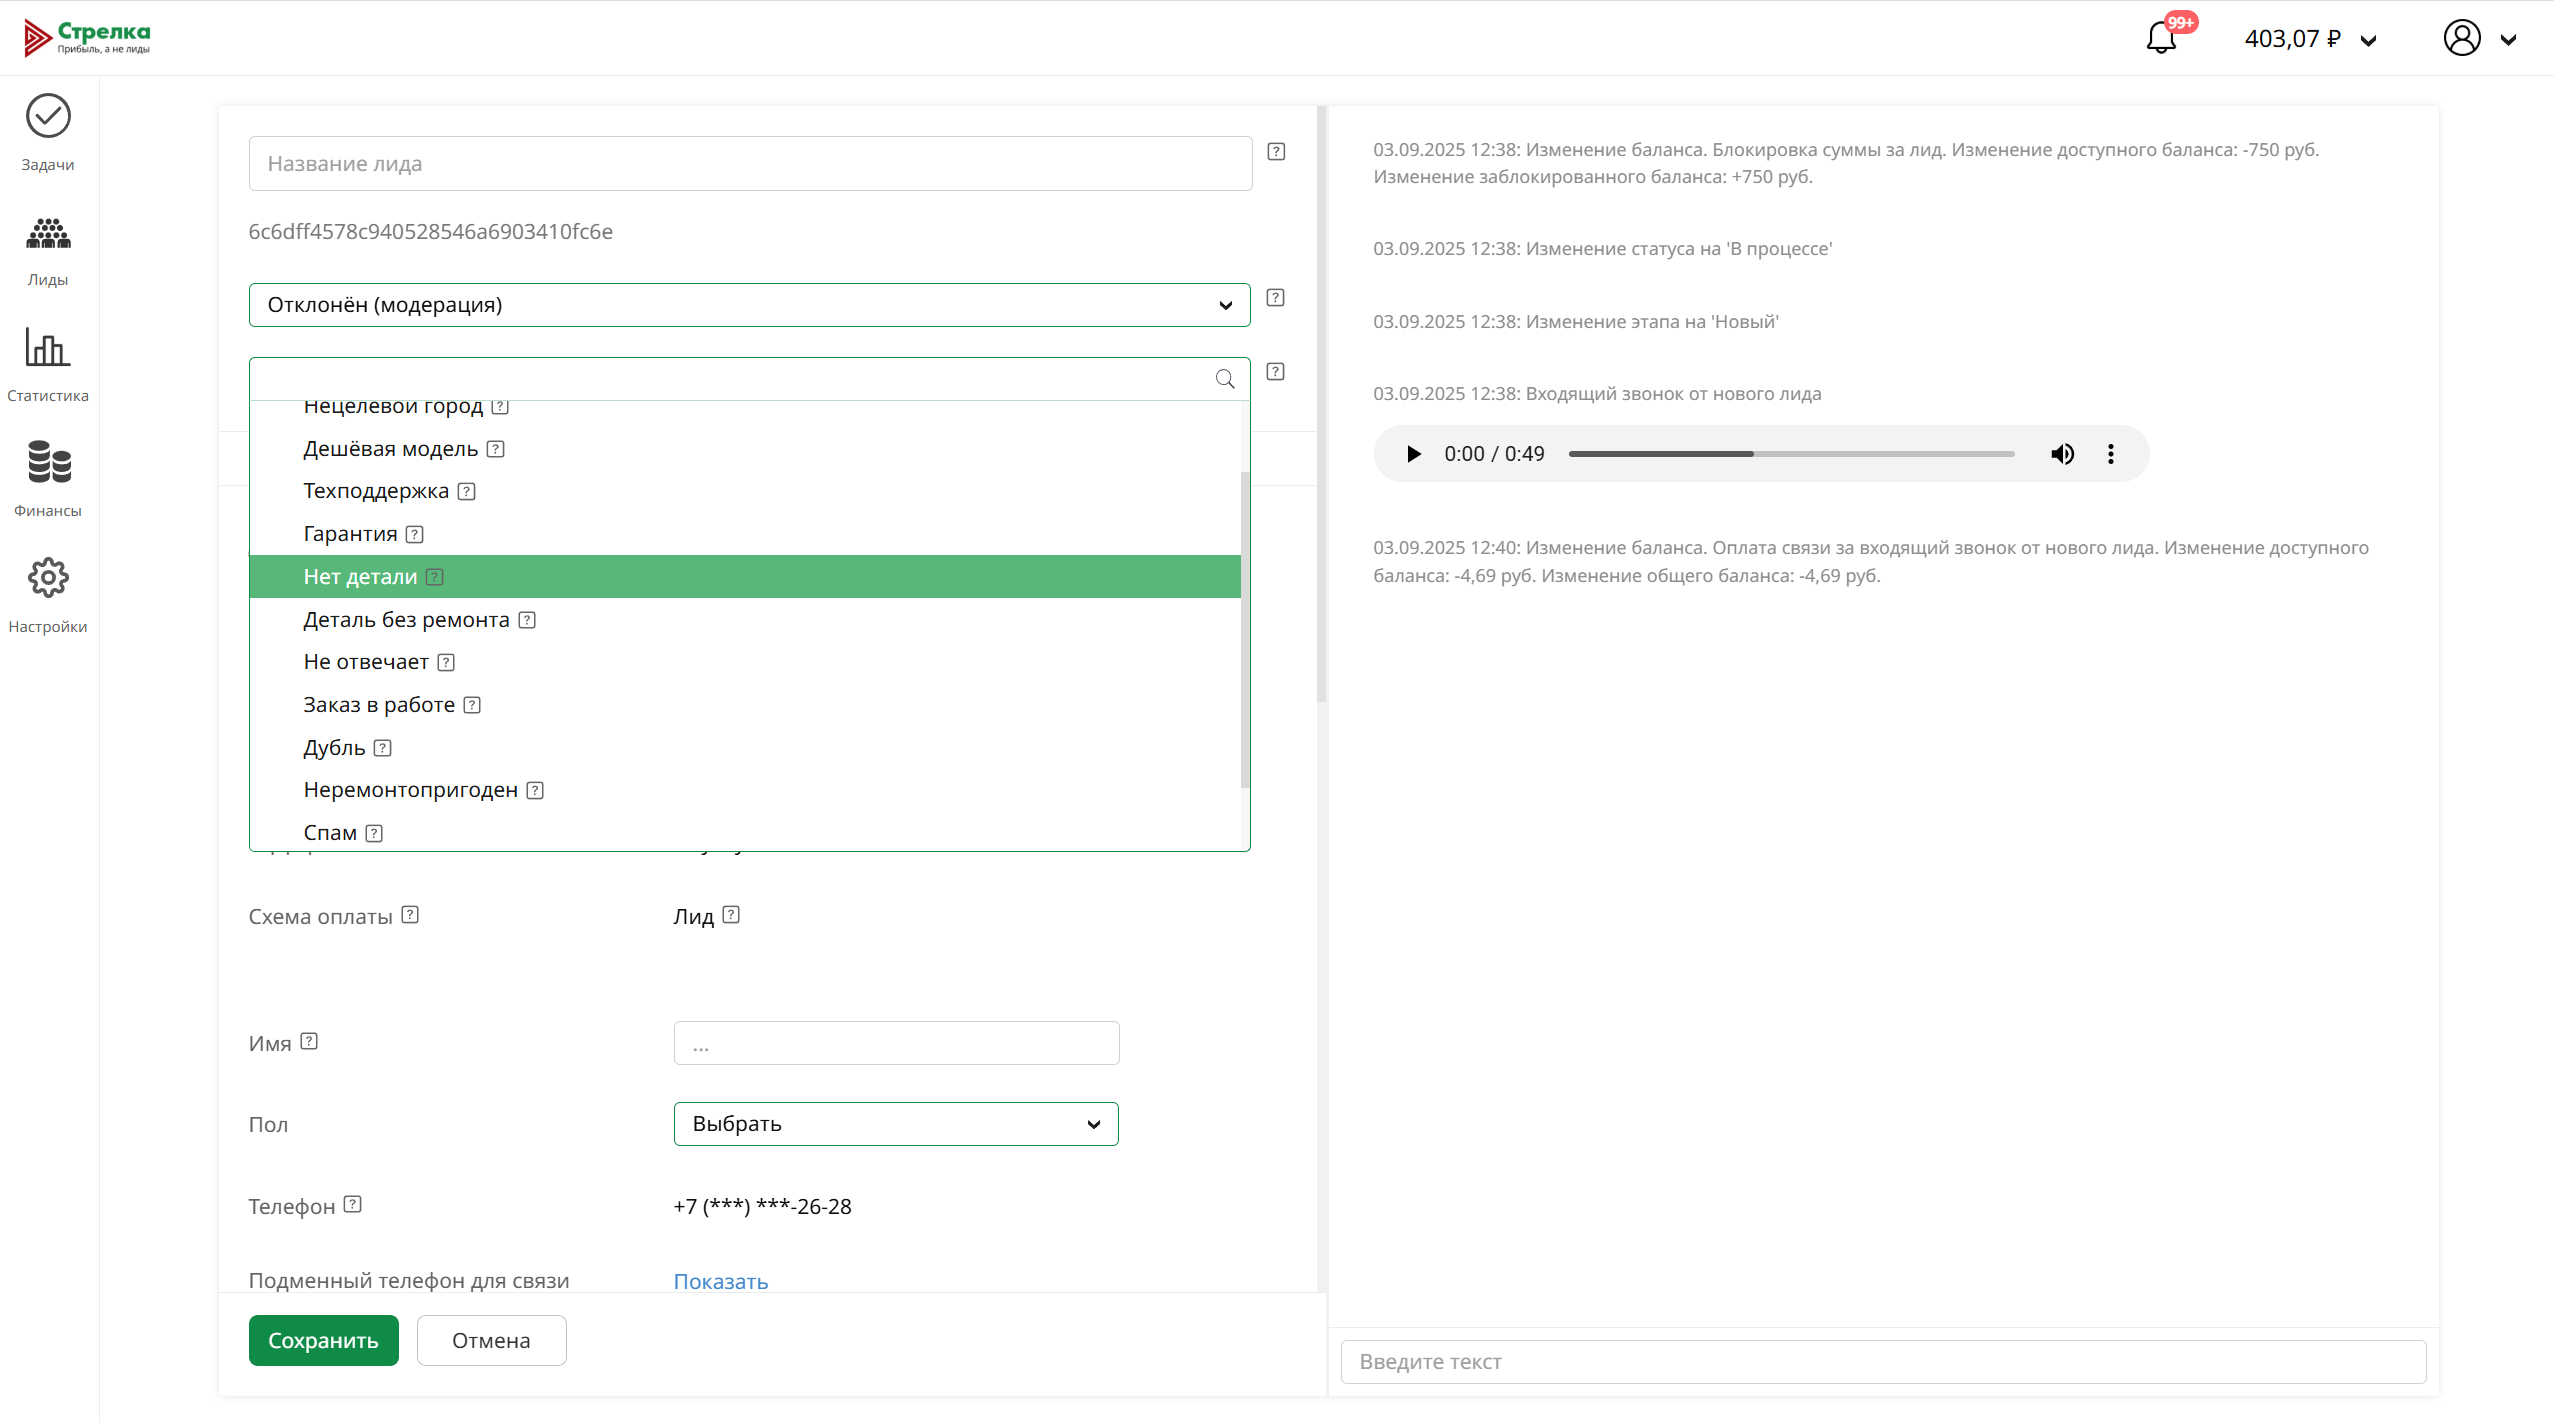Open the Финансы coins sidebar icon

pos(48,462)
